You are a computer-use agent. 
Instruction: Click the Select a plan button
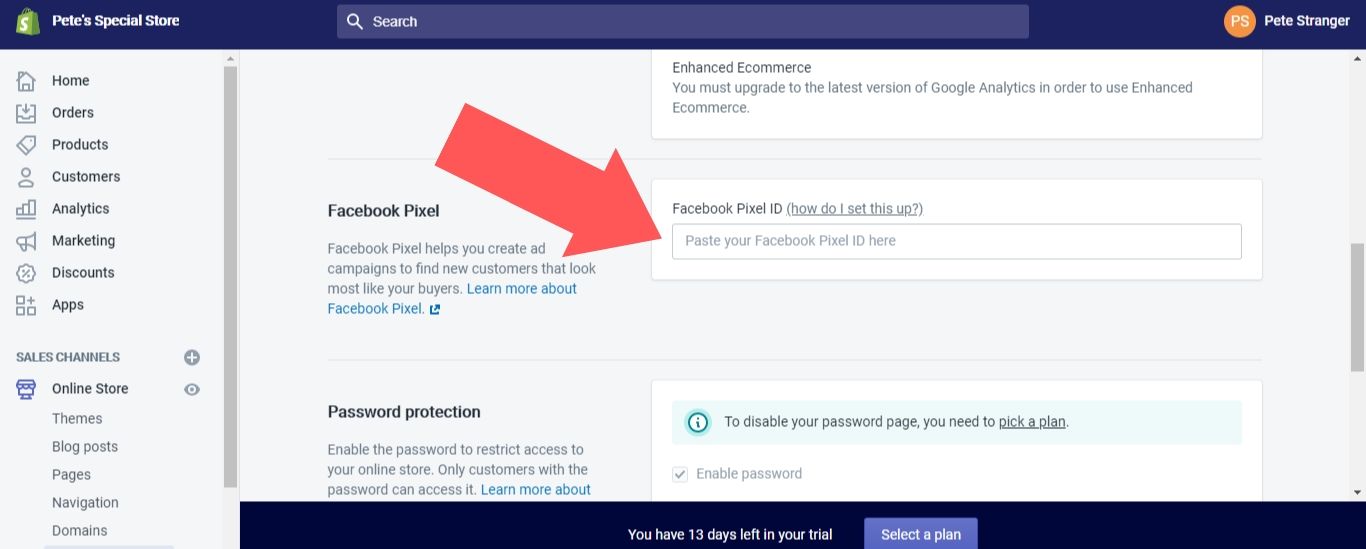tap(921, 534)
